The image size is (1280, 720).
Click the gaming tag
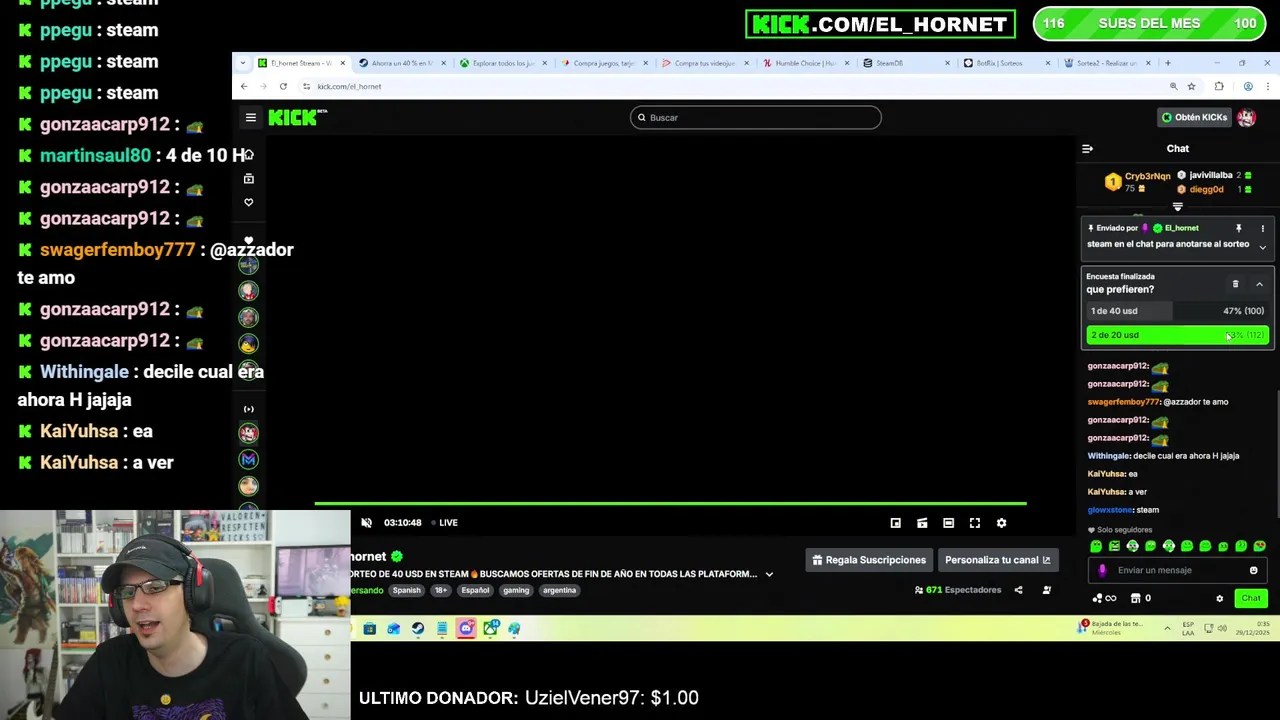coord(516,590)
